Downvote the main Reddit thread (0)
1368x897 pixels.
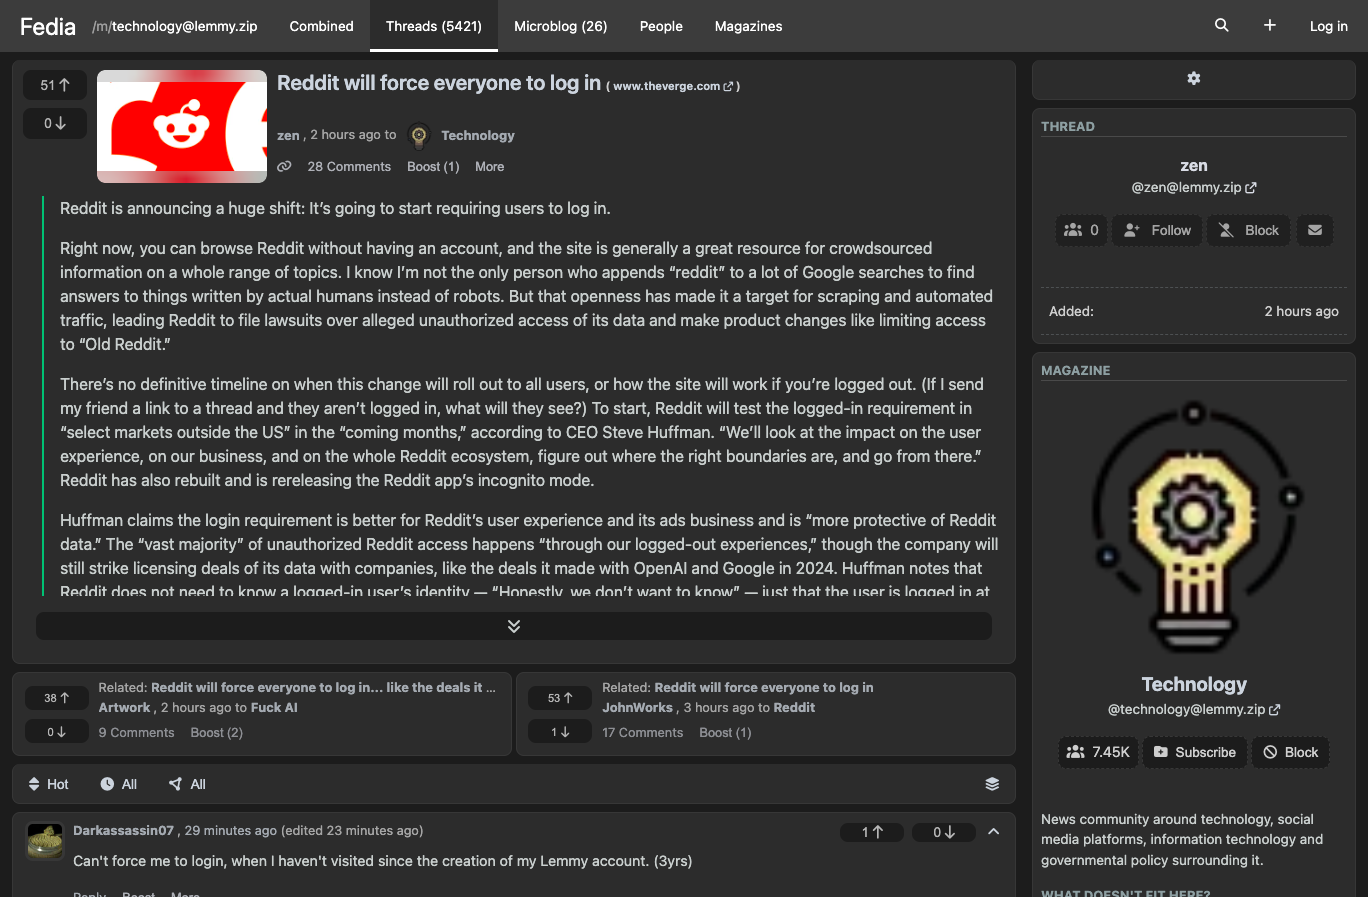pyautogui.click(x=55, y=123)
